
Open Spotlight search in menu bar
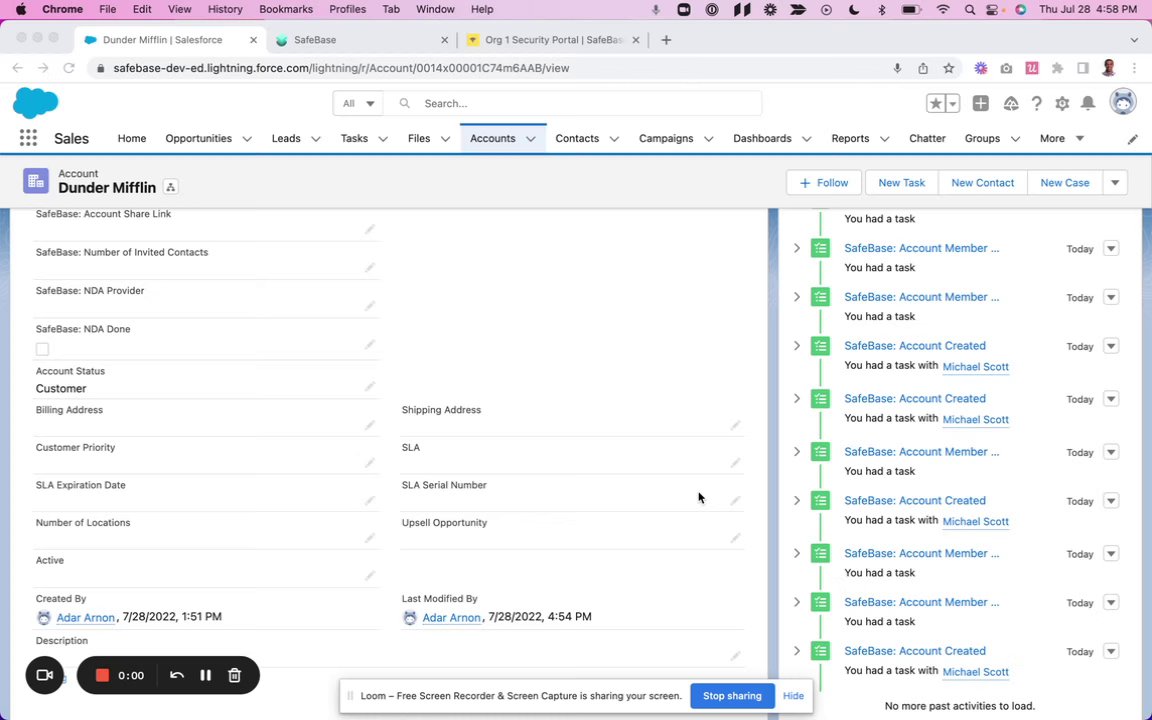(970, 10)
